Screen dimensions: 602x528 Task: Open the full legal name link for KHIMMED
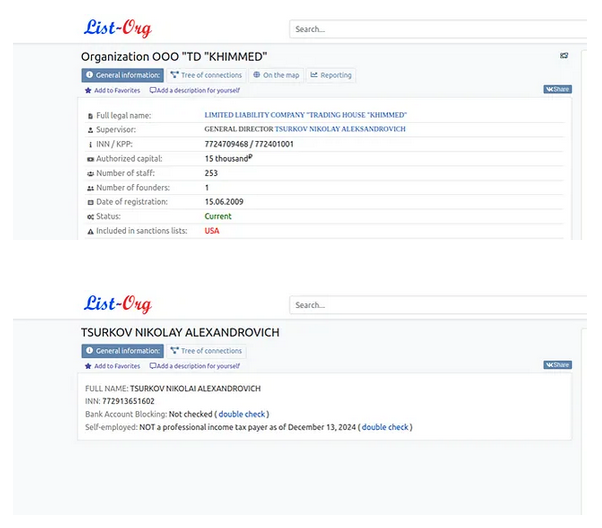tap(305, 115)
